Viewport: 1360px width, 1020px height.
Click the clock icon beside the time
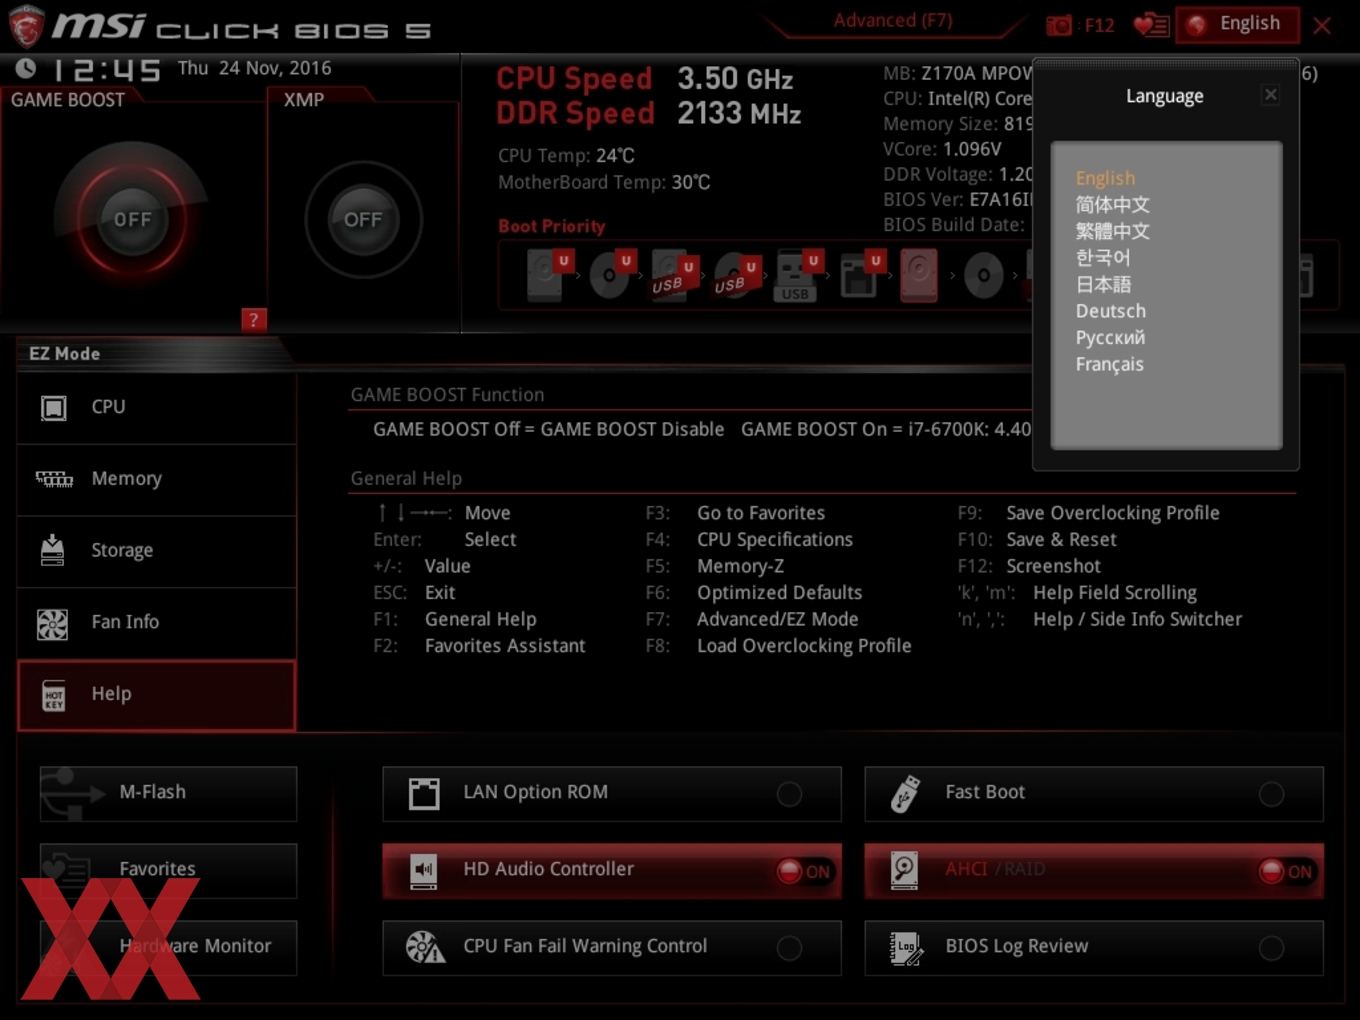click(x=26, y=69)
